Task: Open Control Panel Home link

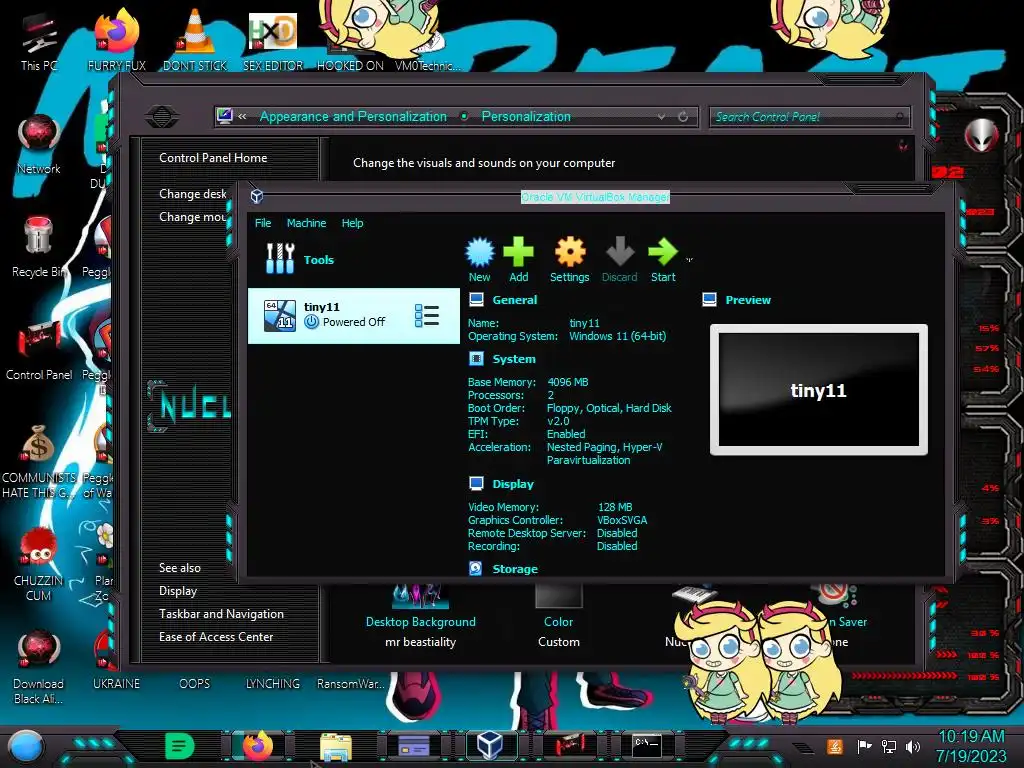Action: (x=213, y=157)
